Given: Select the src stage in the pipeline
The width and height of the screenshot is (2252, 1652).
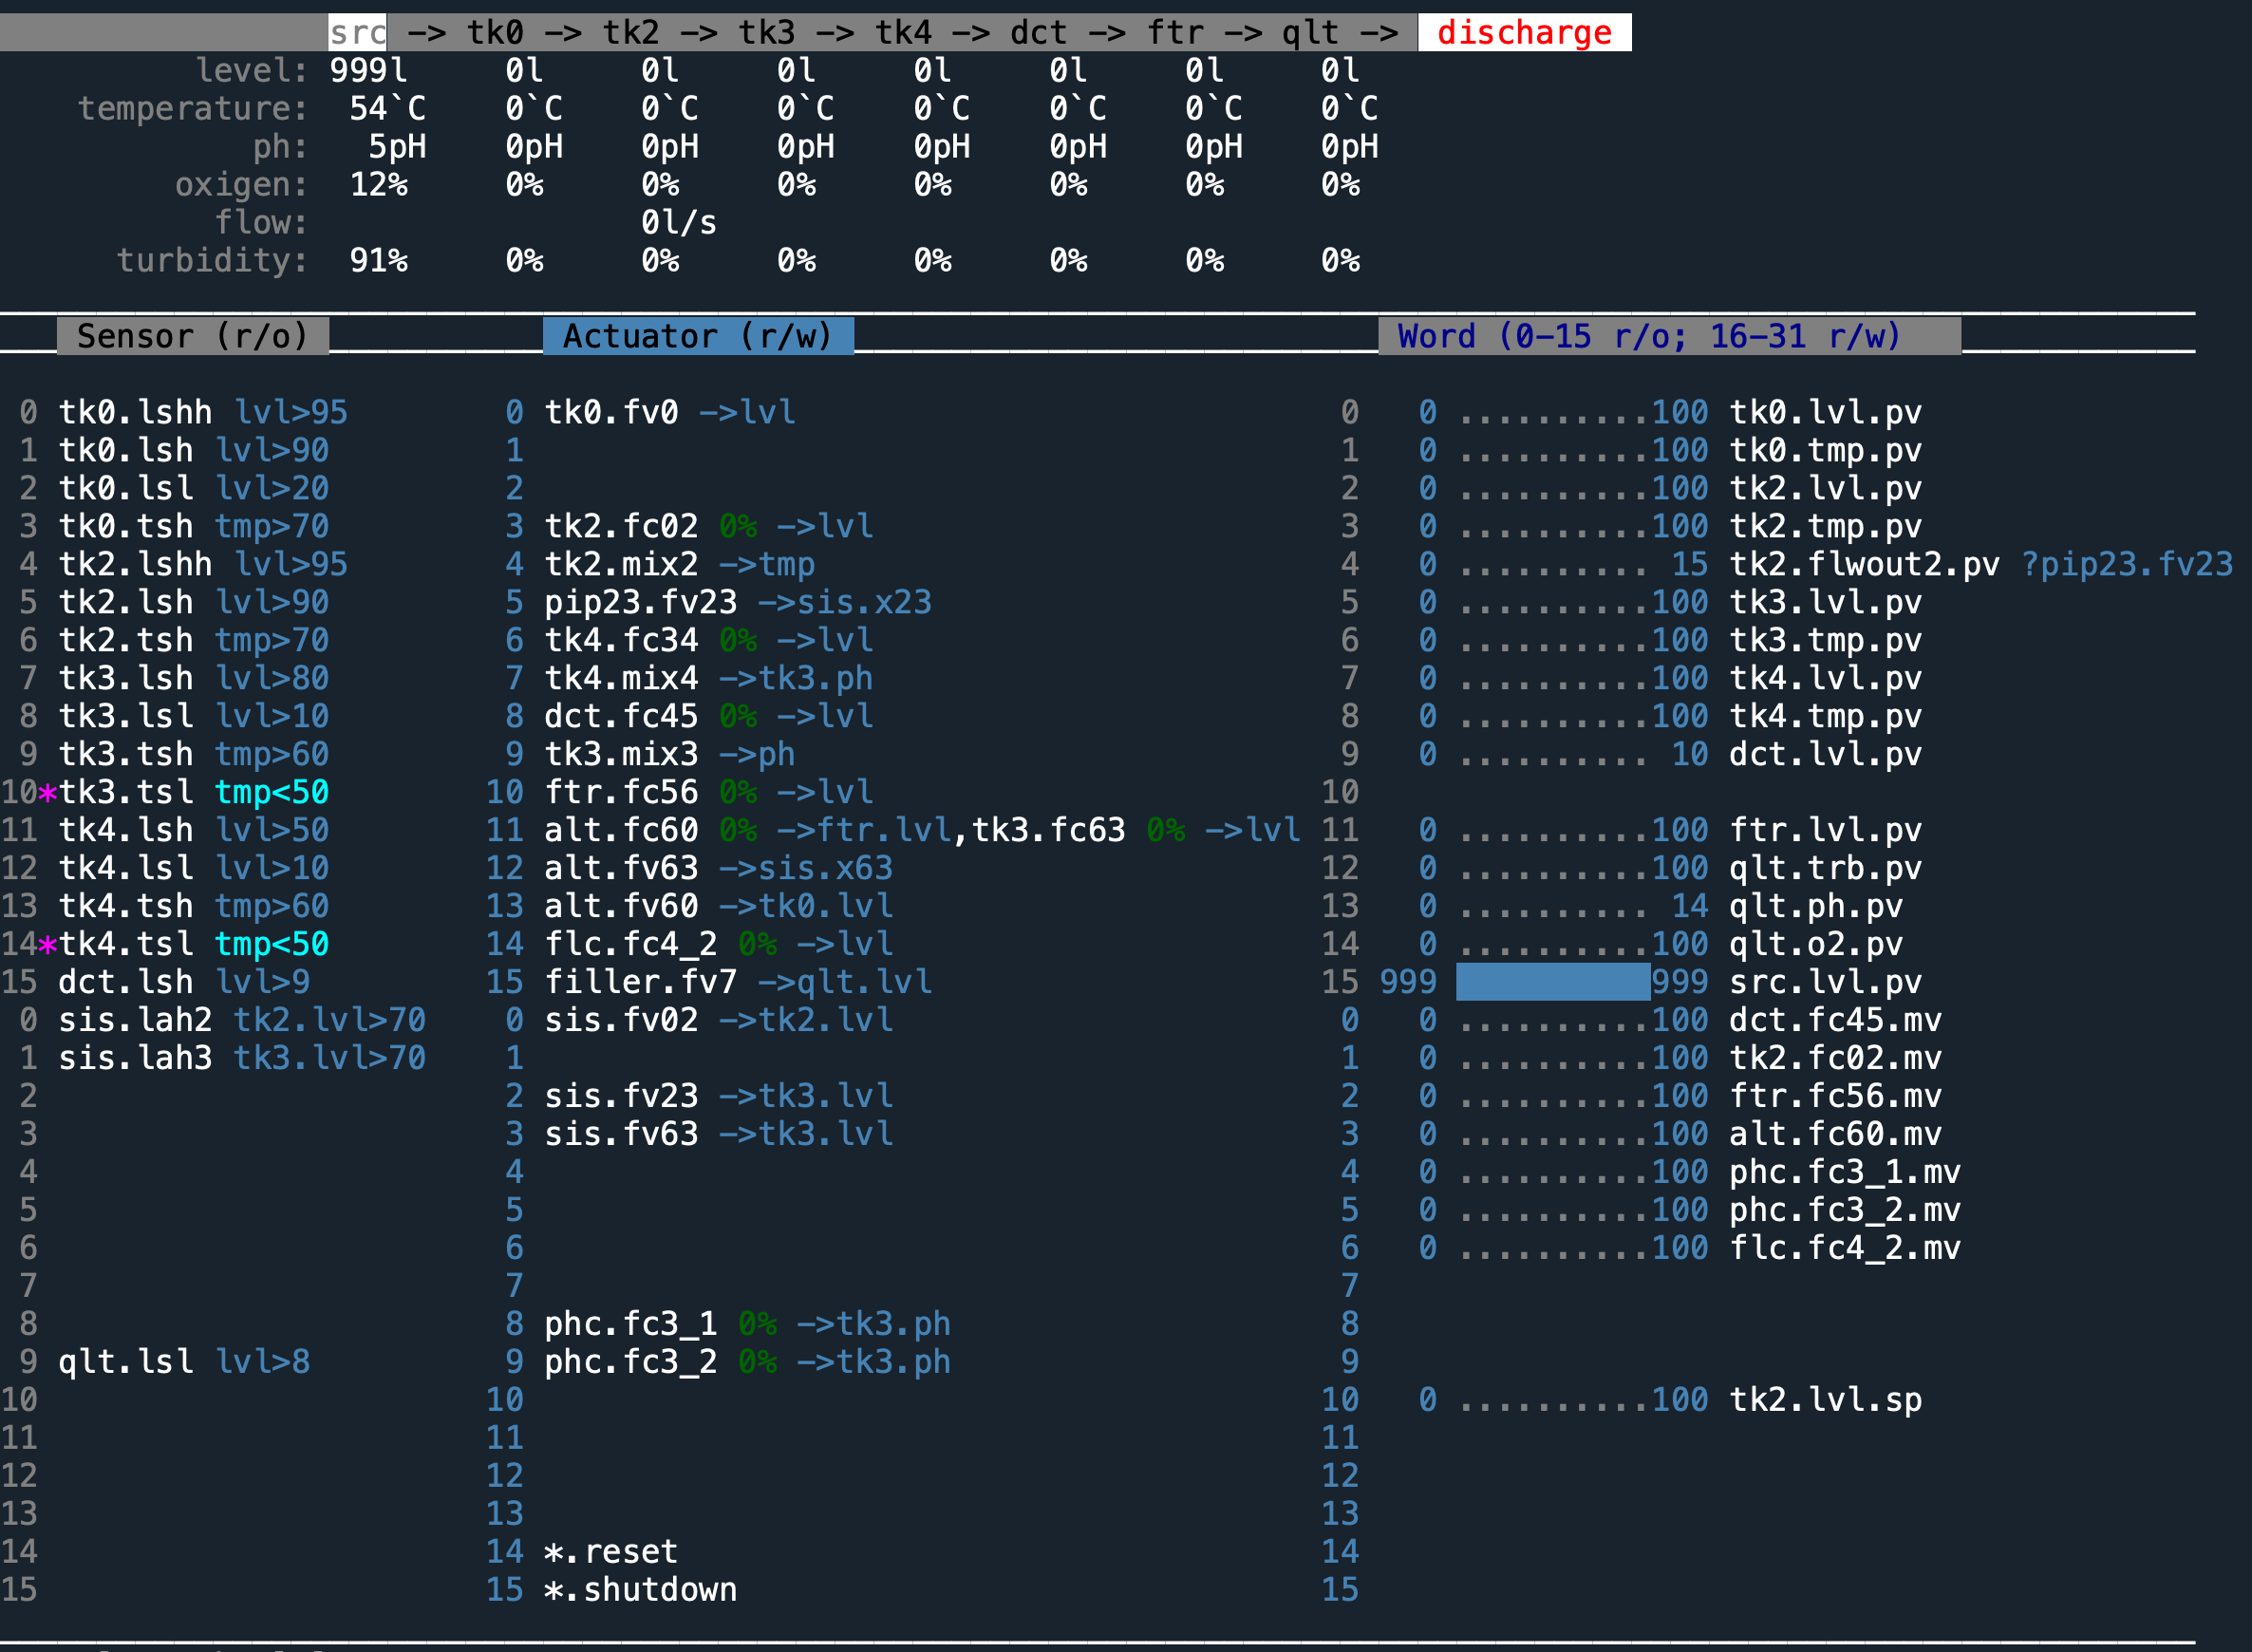Looking at the screenshot, I should click(x=357, y=31).
